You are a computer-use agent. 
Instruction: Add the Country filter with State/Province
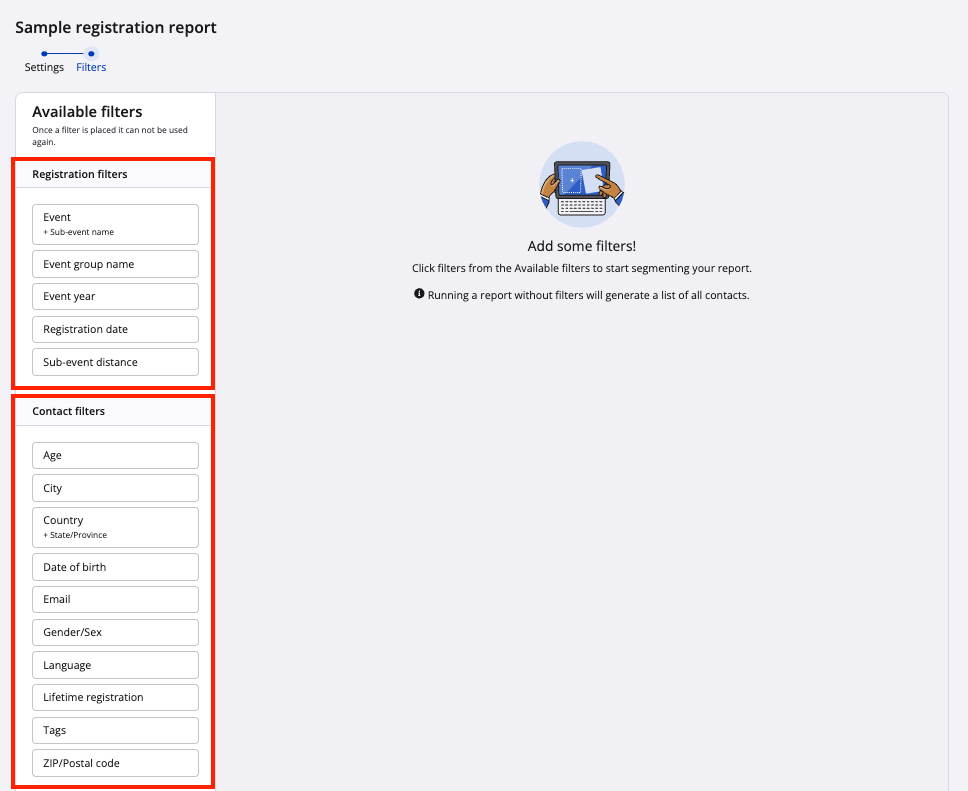coord(115,527)
